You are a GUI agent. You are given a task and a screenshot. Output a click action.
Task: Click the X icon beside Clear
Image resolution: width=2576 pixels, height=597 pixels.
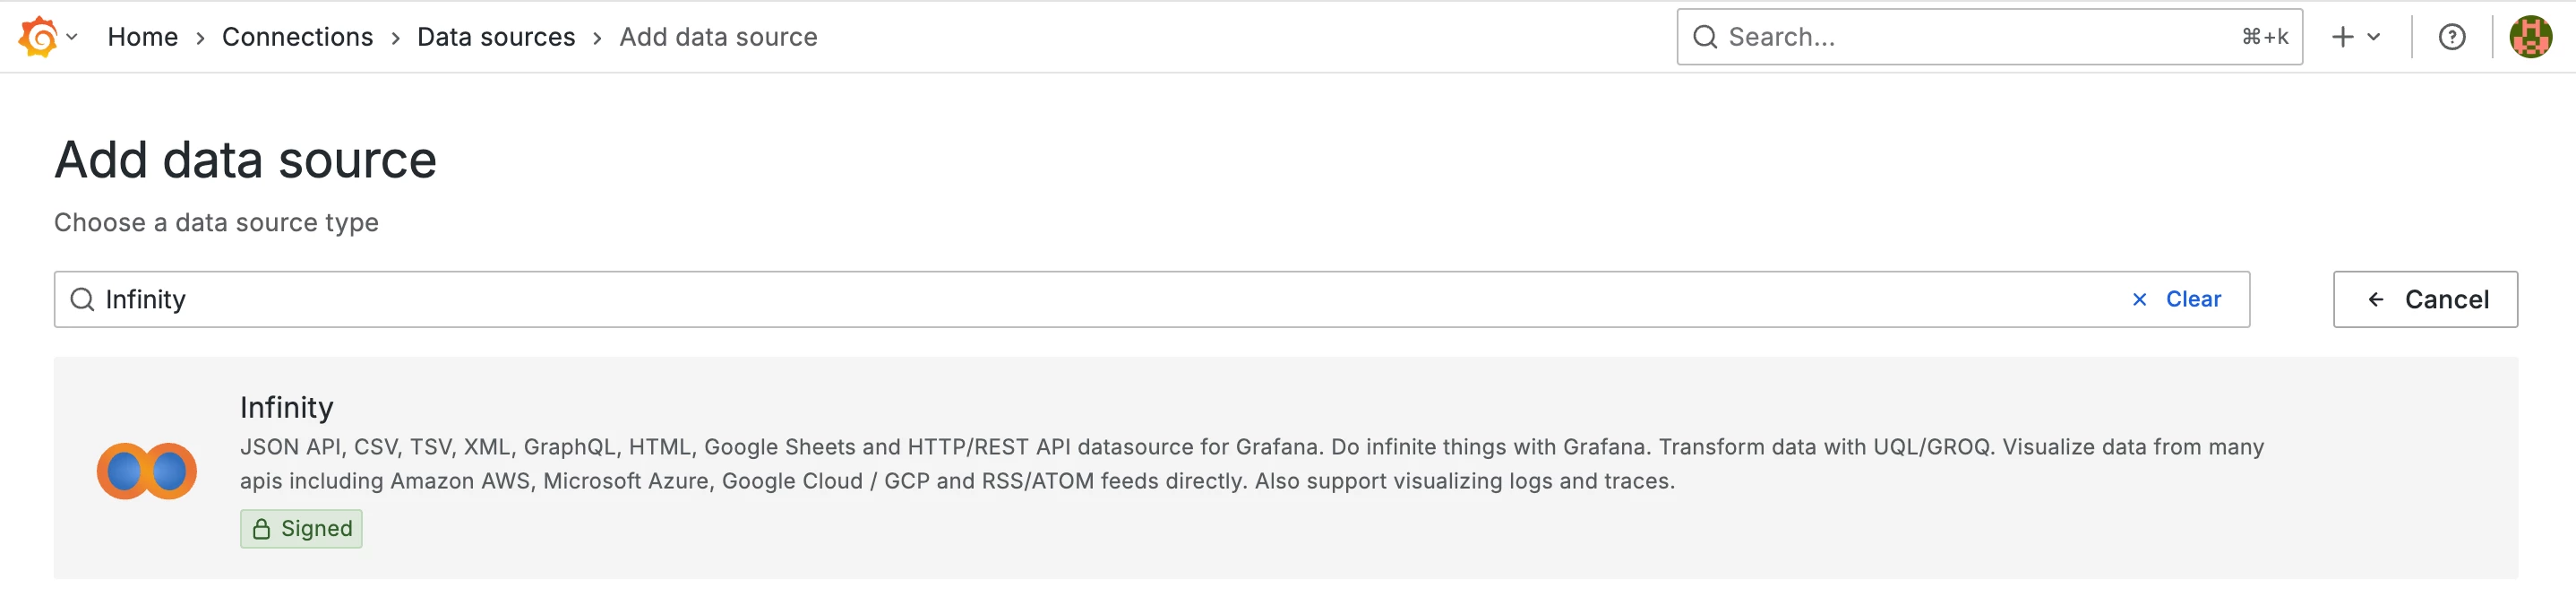pyautogui.click(x=2139, y=299)
